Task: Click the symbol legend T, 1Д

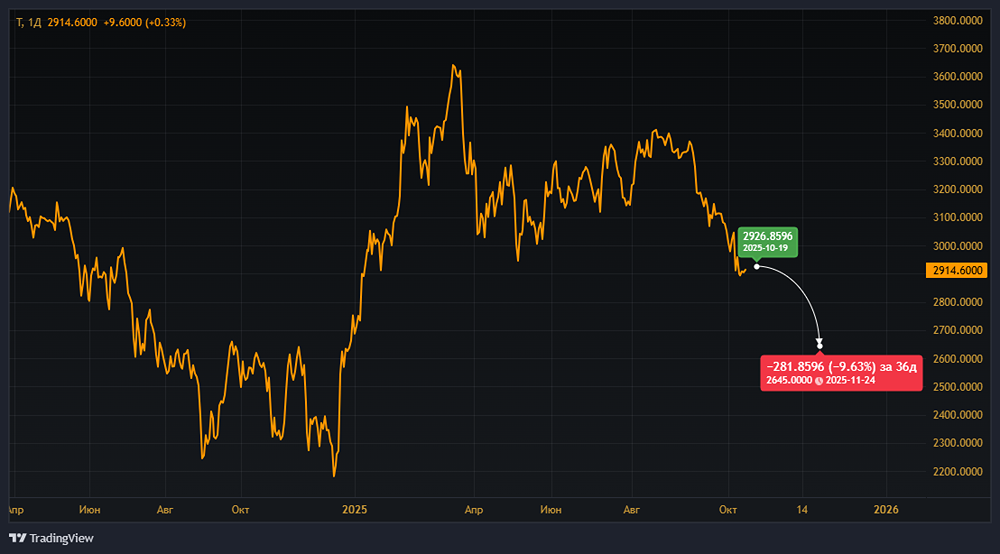Action: [29, 22]
